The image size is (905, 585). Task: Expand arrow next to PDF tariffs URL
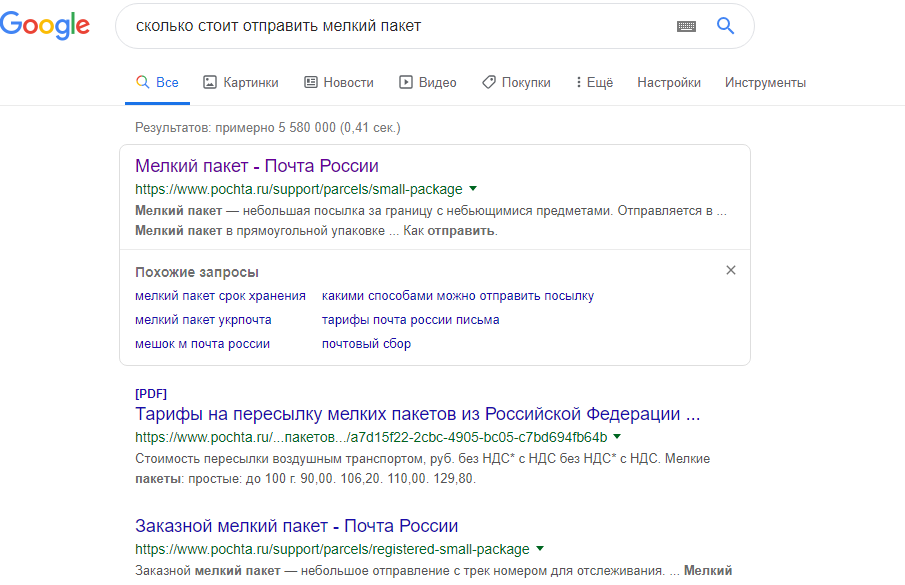(x=617, y=437)
